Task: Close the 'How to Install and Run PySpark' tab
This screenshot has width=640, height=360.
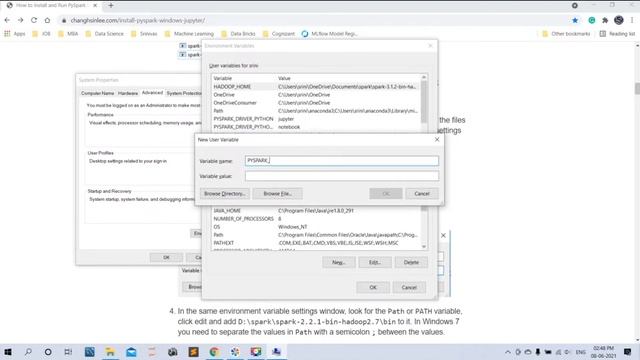Action: (x=95, y=5)
